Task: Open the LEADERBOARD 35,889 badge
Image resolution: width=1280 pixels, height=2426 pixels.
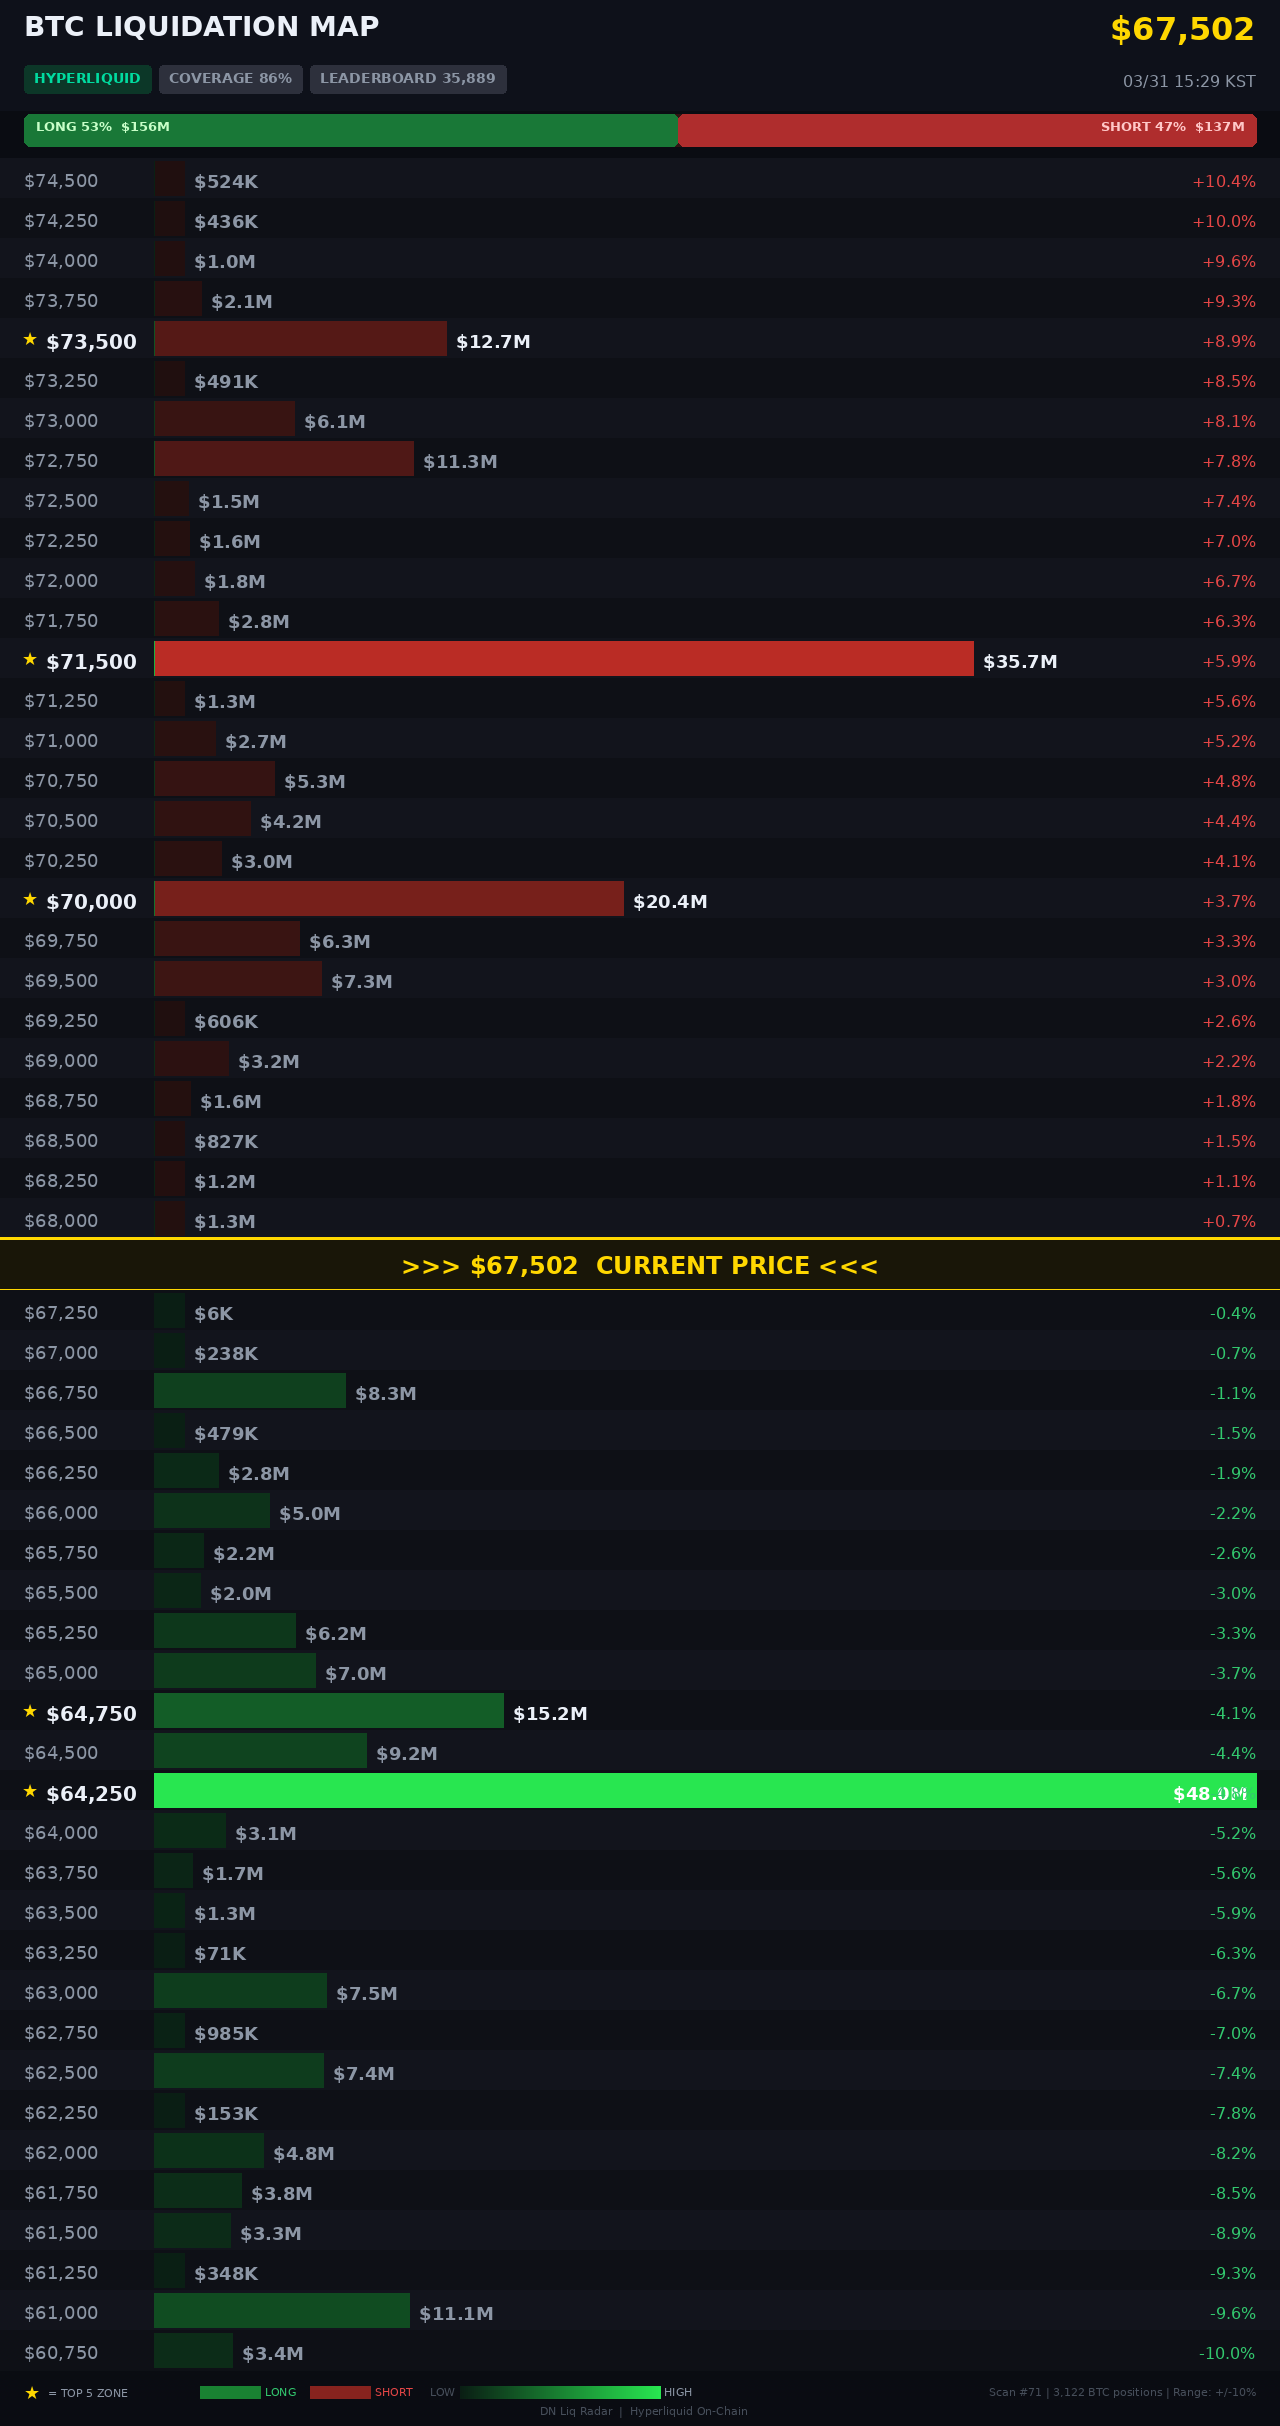Action: 408,79
